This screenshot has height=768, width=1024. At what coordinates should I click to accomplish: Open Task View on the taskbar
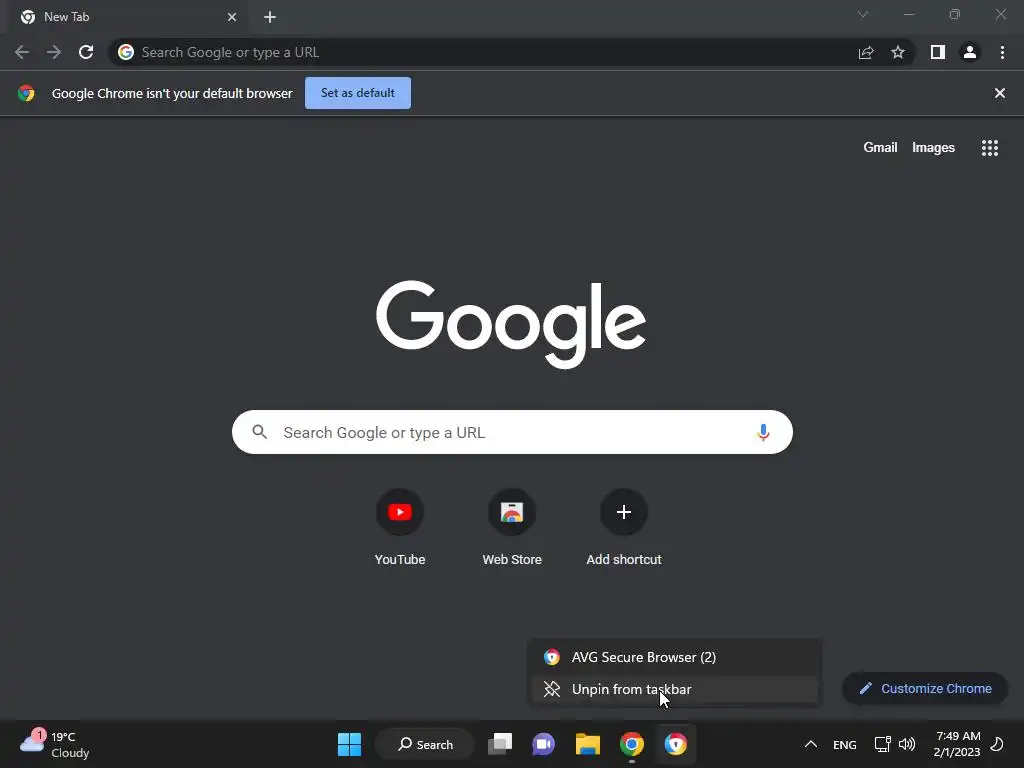pyautogui.click(x=500, y=744)
